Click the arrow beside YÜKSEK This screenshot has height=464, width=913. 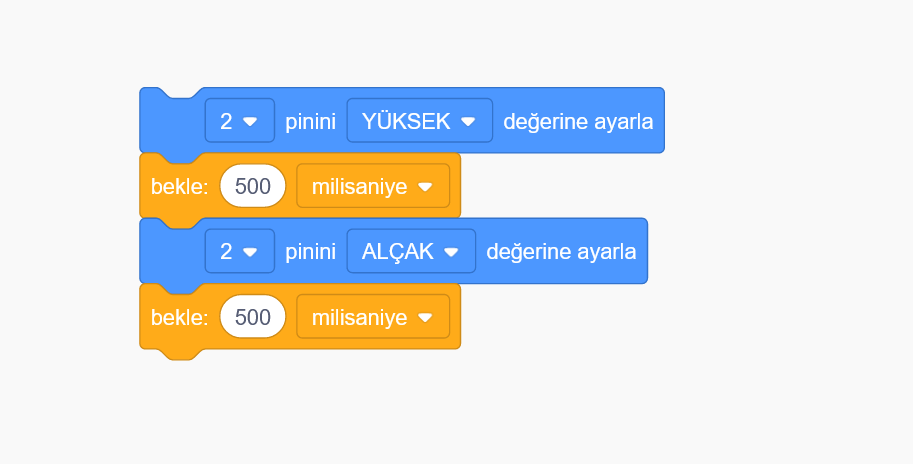[469, 122]
